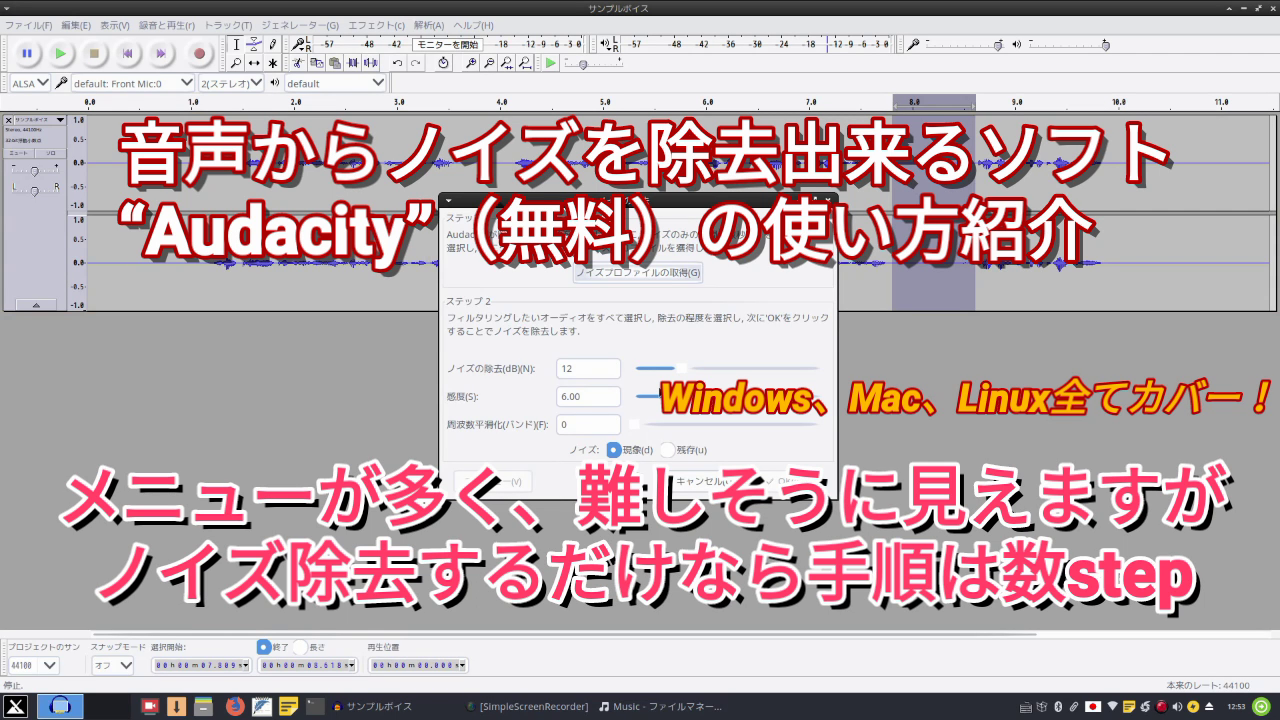Open the サンプルボイス track name dropdown
This screenshot has width=1280, height=720.
(x=40, y=120)
